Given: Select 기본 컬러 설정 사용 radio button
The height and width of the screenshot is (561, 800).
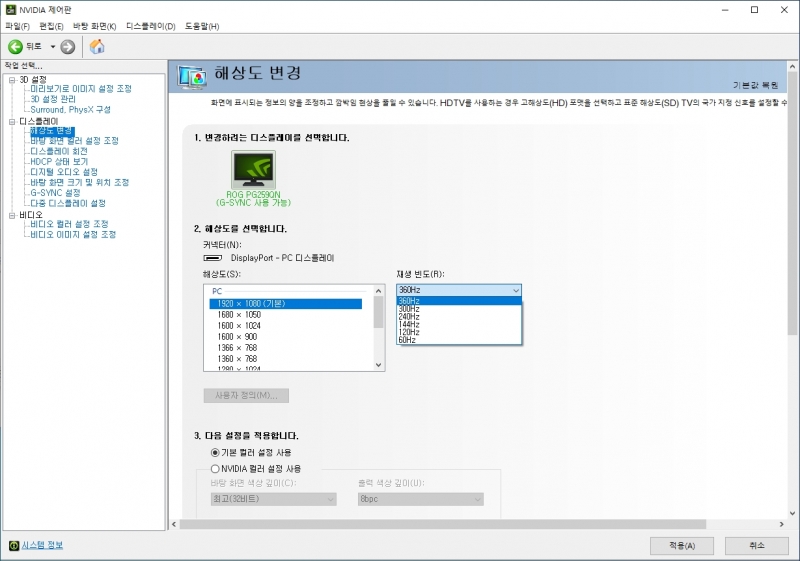Looking at the screenshot, I should pyautogui.click(x=215, y=453).
